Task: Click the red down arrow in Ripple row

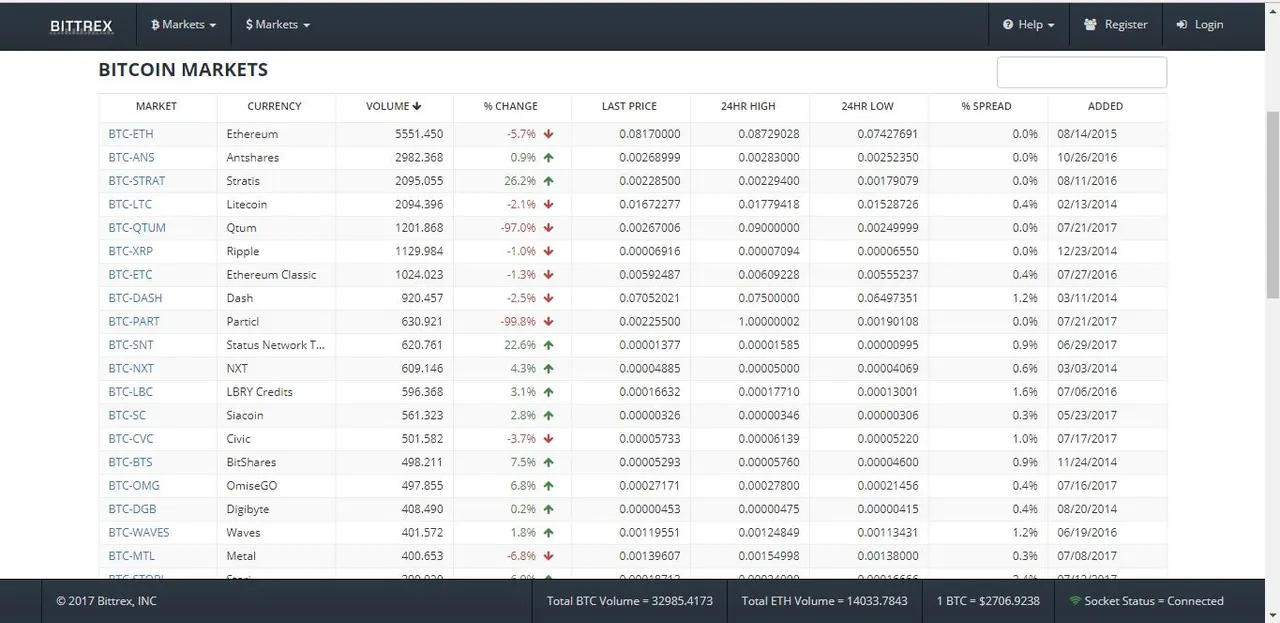Action: (549, 252)
